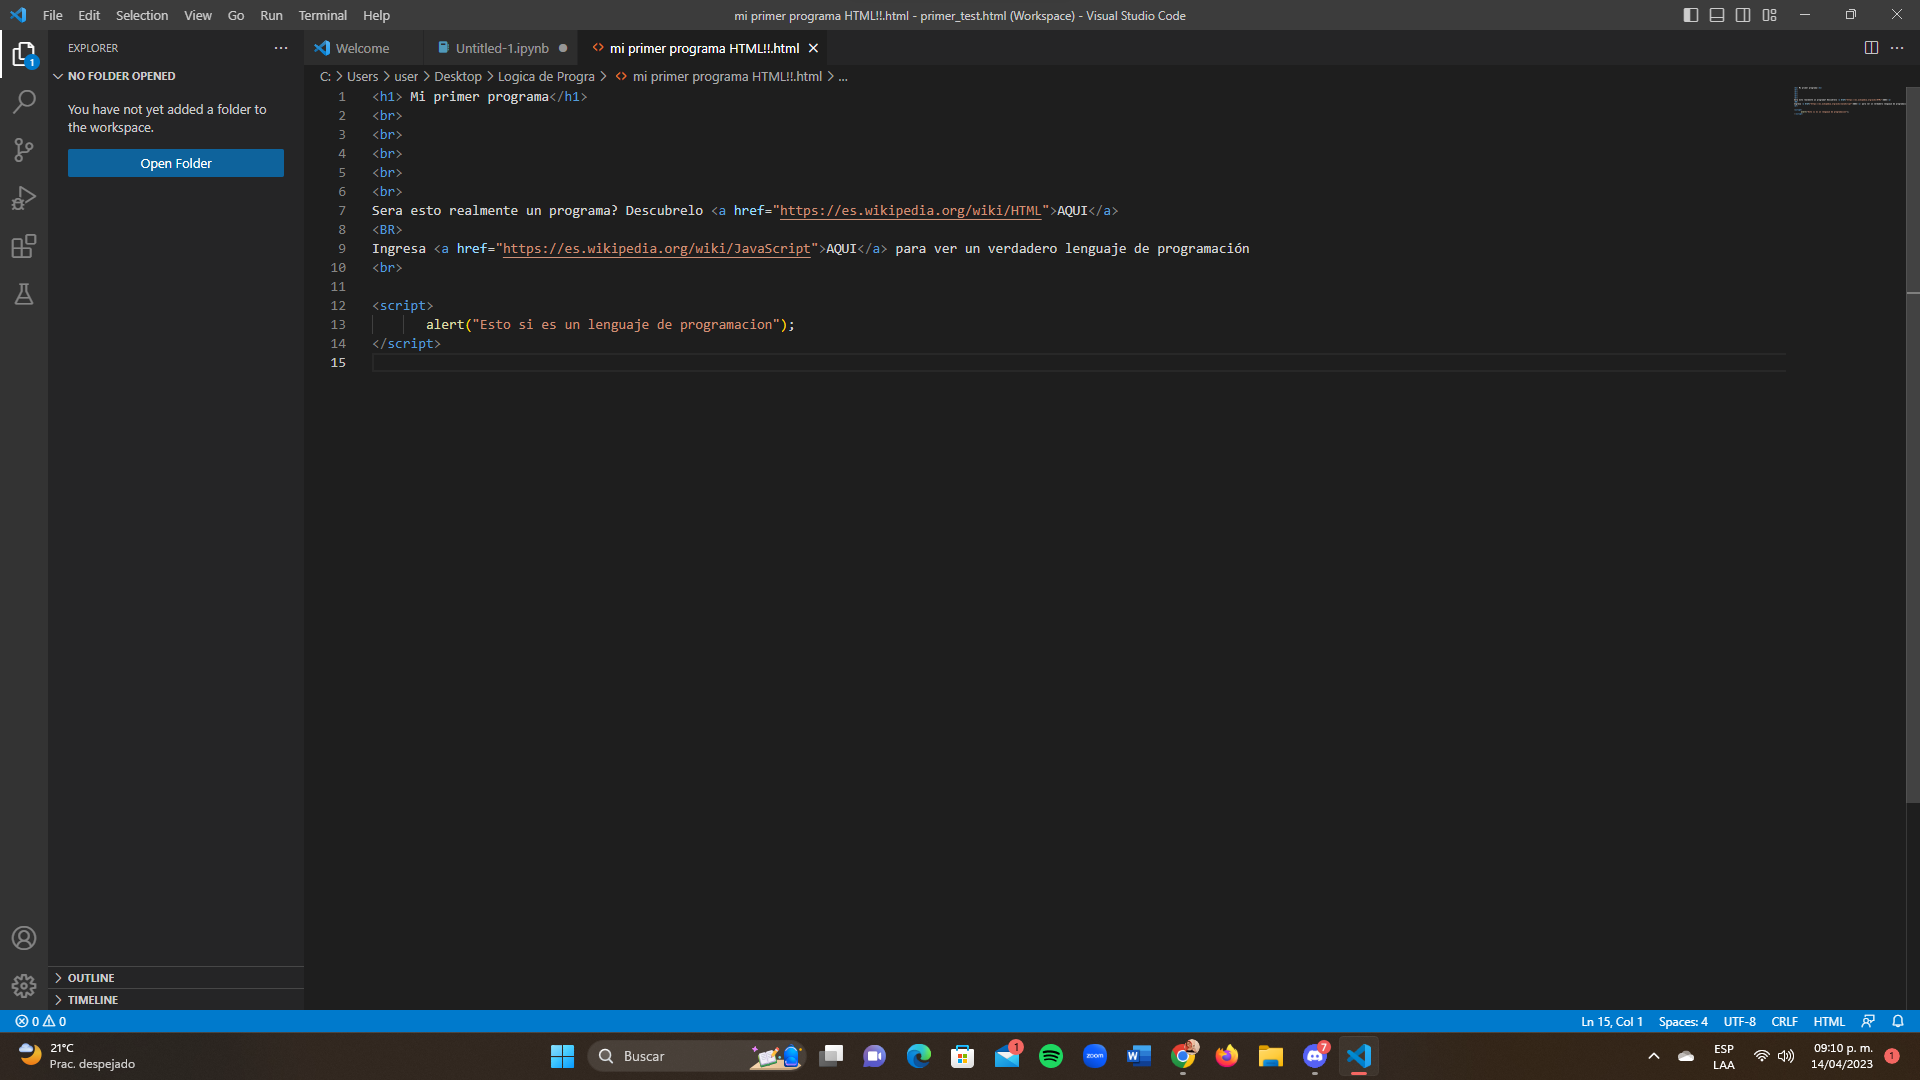The height and width of the screenshot is (1080, 1920).
Task: Toggle Primary Side Bar visibility
Action: (x=1691, y=15)
